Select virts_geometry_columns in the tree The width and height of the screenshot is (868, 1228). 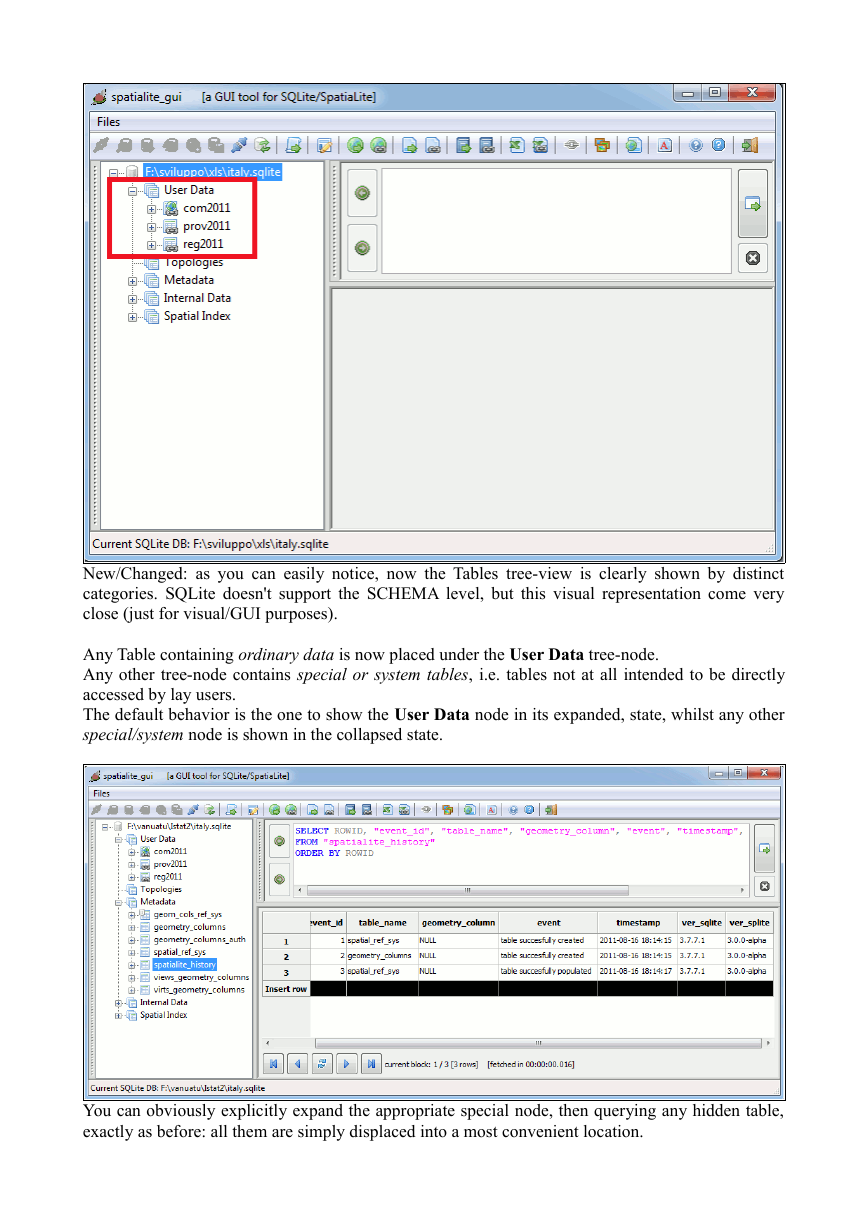199,990
